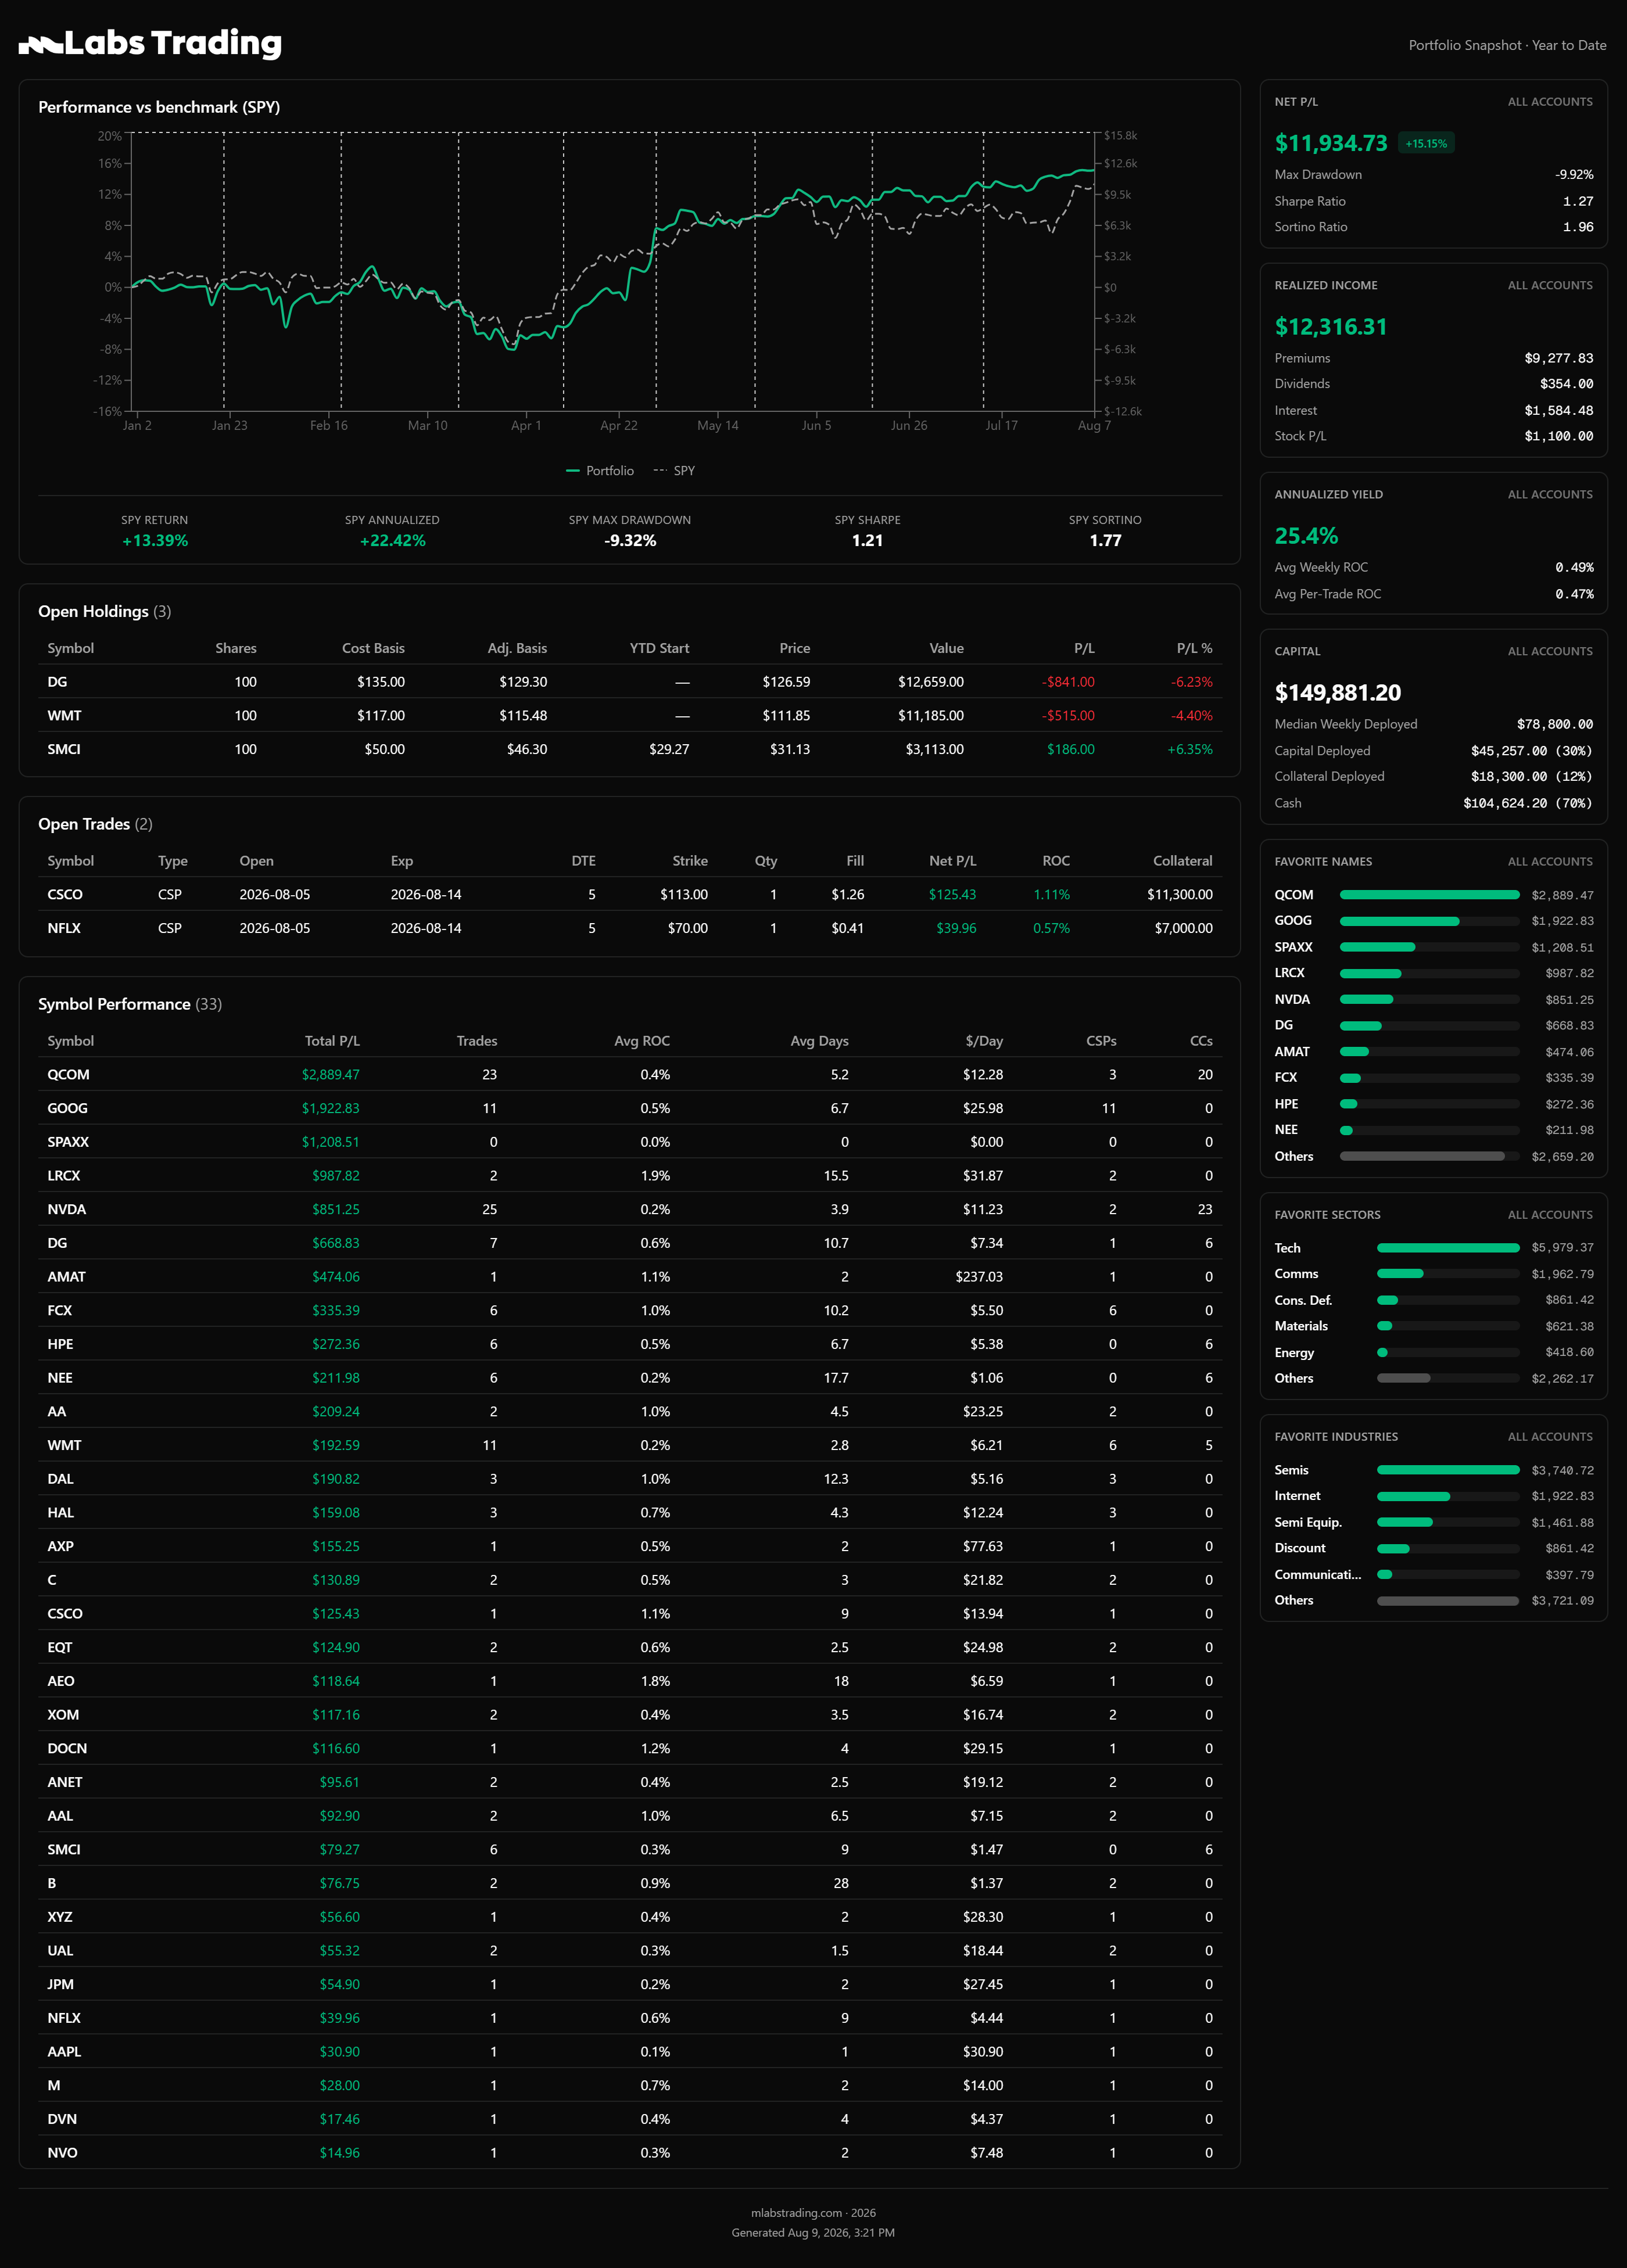
Task: Click the YTD Start column header
Action: (x=659, y=648)
